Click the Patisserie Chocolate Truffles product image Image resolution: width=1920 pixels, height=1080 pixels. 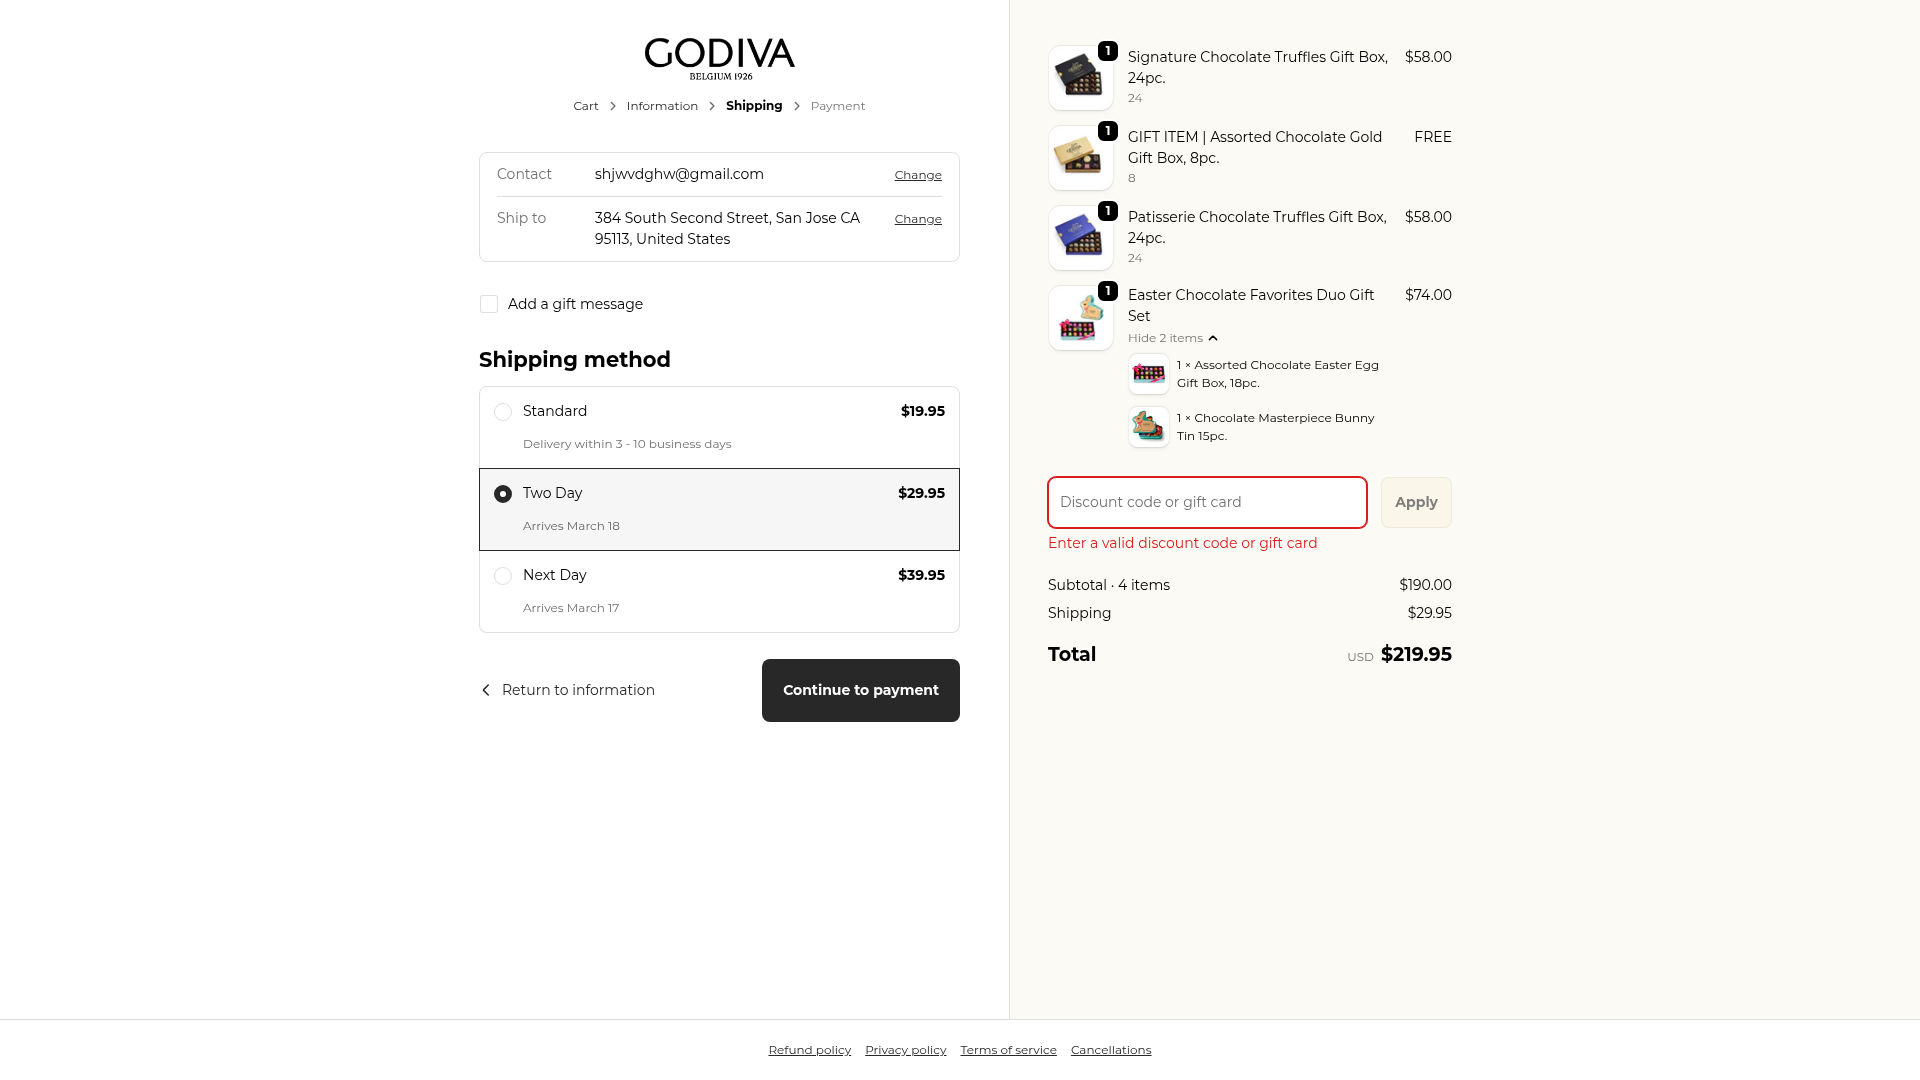point(1080,238)
